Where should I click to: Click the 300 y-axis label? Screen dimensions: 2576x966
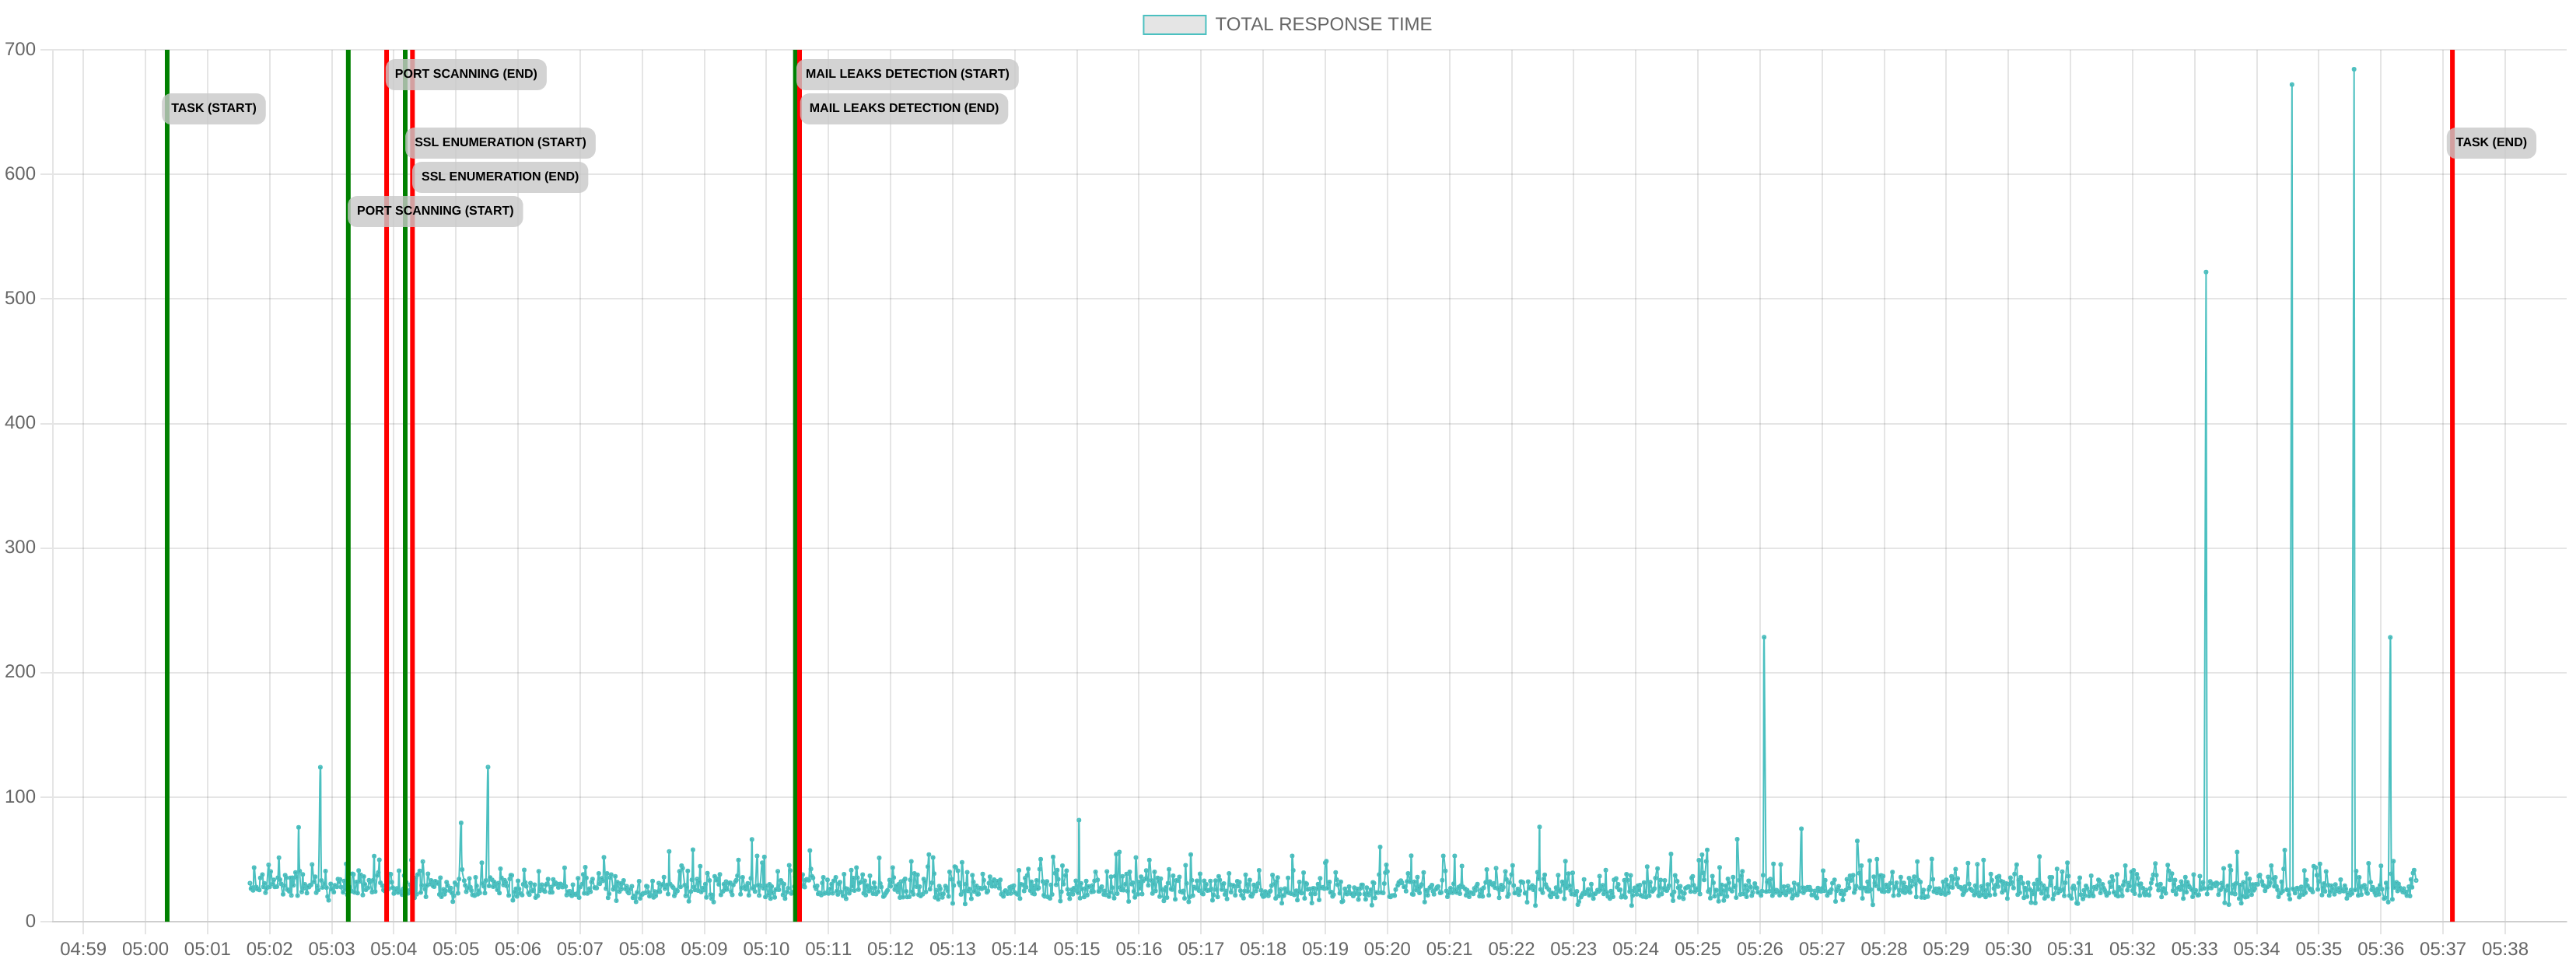[x=20, y=547]
